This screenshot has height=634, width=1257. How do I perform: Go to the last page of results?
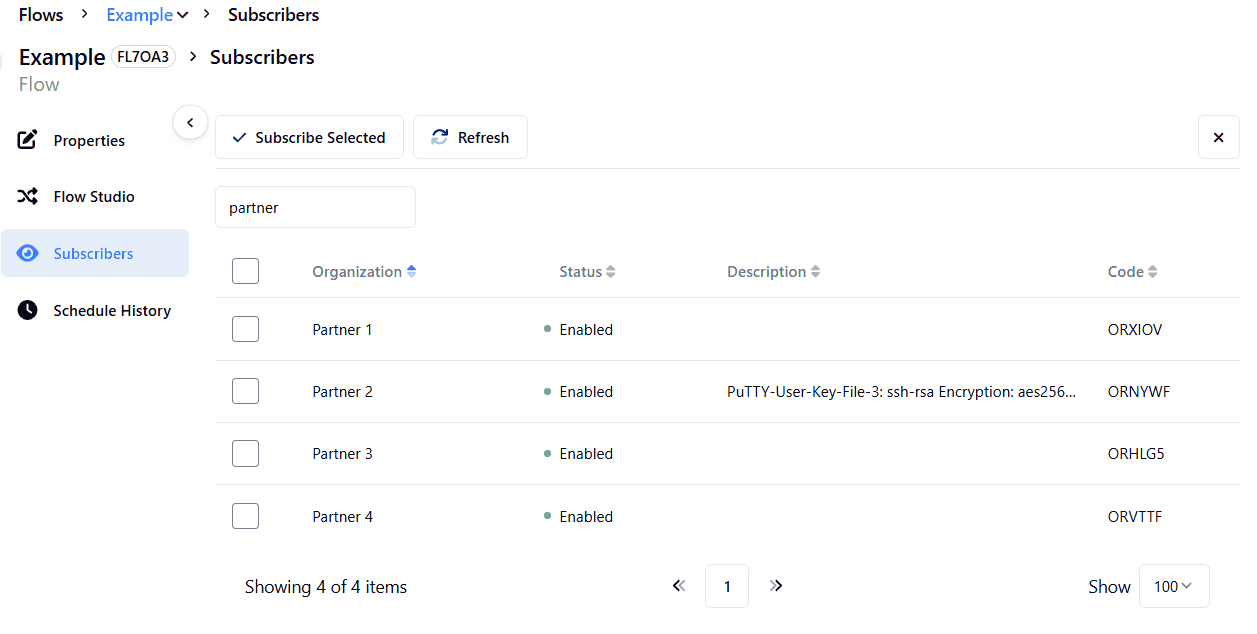(x=776, y=586)
